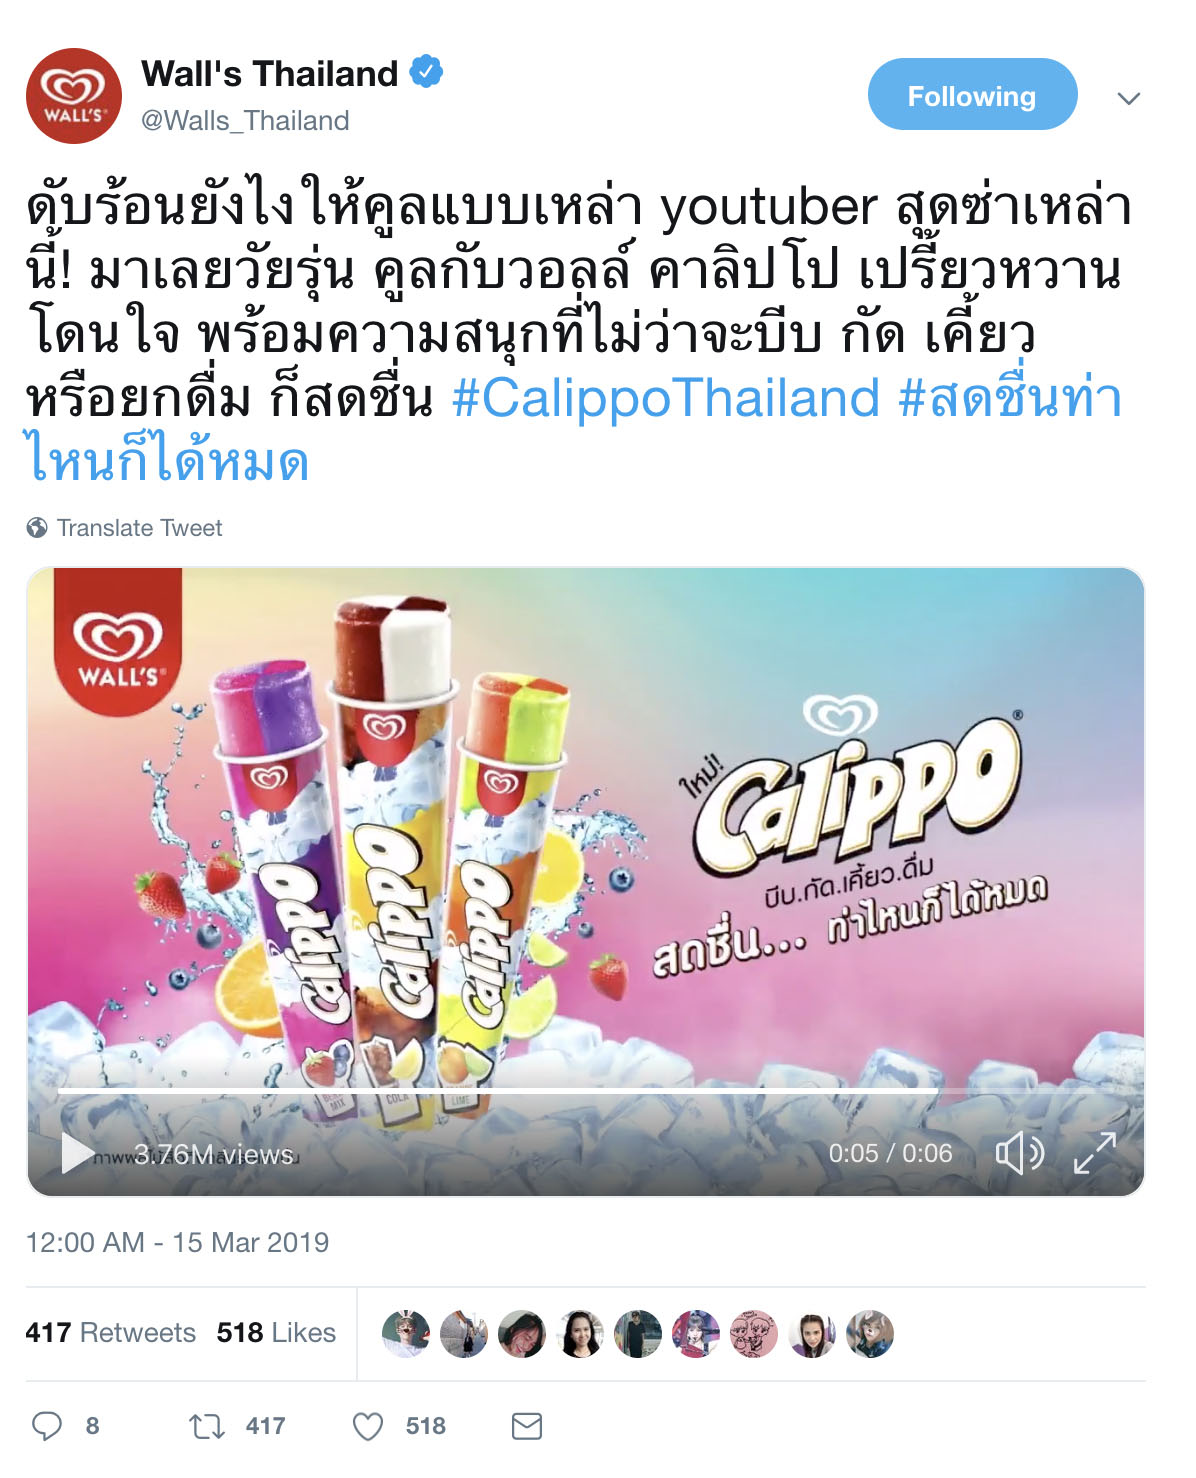Click Translate Tweet link
Viewport: 1196px width, 1478px height.
[139, 528]
